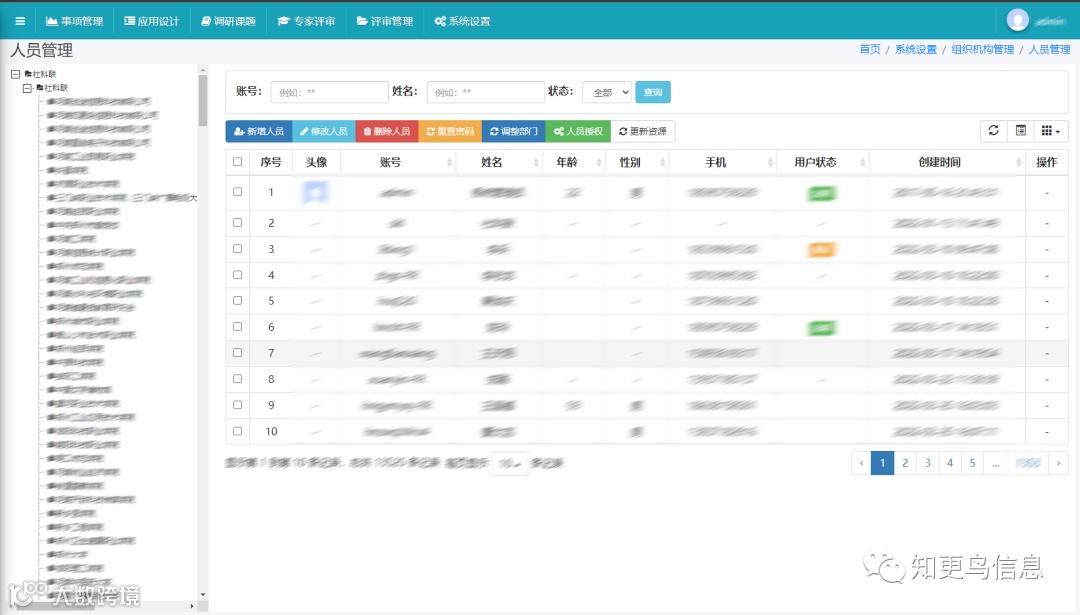Open the 调研课题 menu
Image resolution: width=1080 pixels, height=615 pixels.
point(228,21)
